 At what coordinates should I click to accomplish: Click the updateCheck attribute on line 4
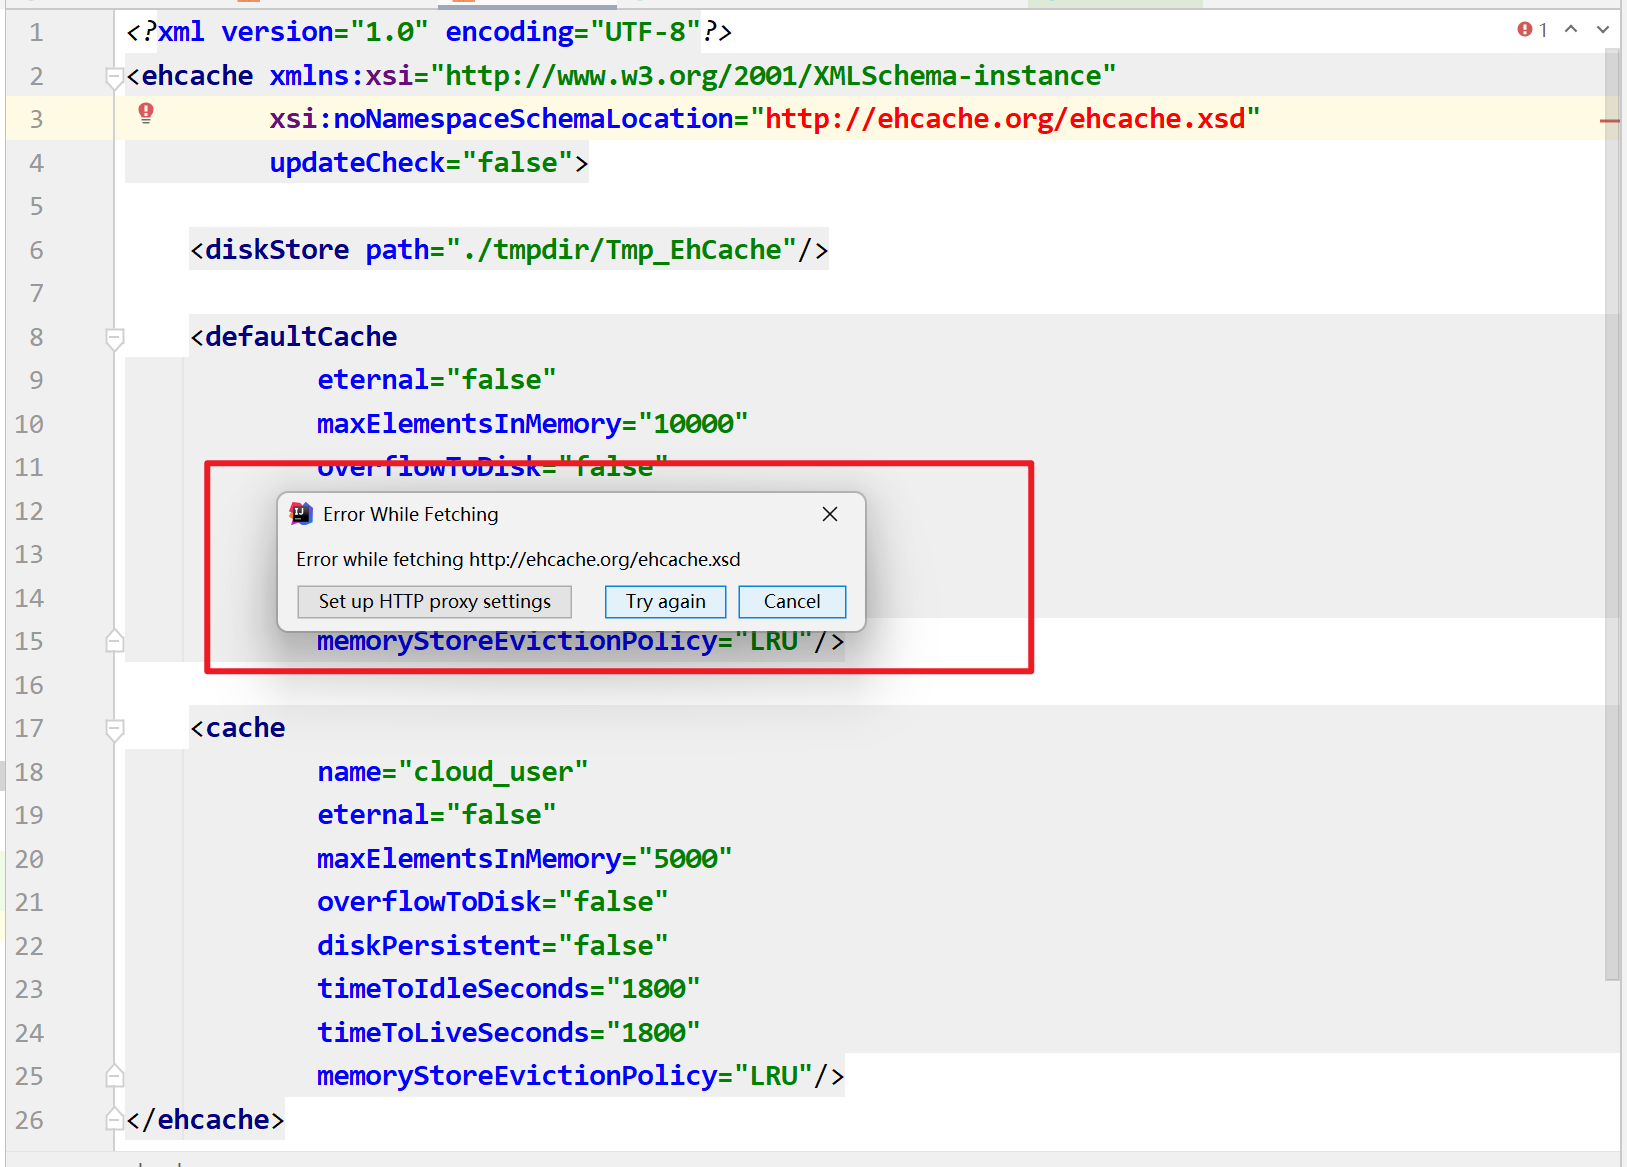356,162
